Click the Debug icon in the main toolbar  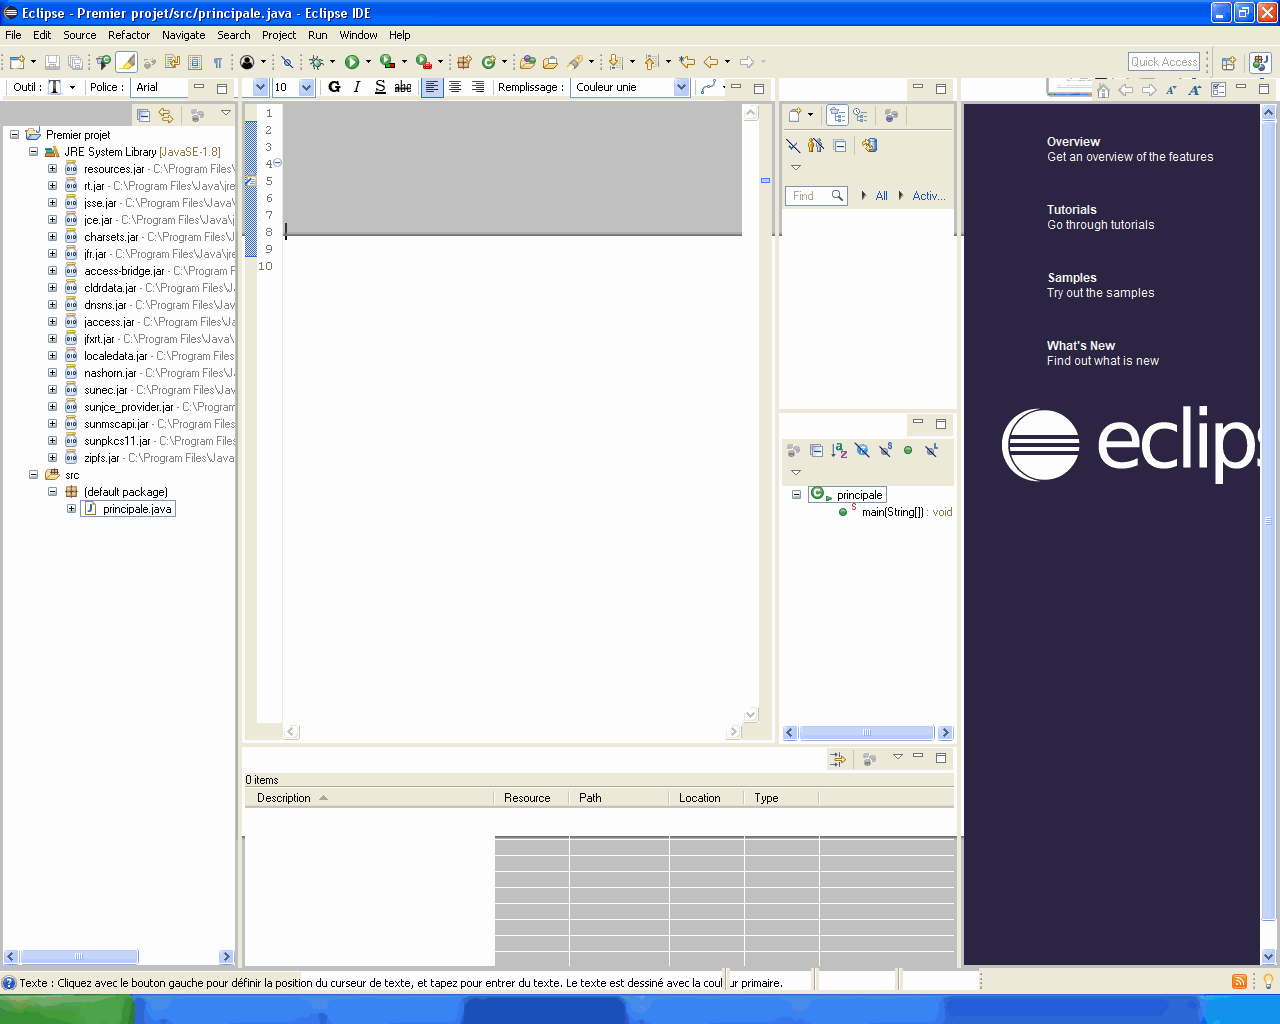(316, 61)
